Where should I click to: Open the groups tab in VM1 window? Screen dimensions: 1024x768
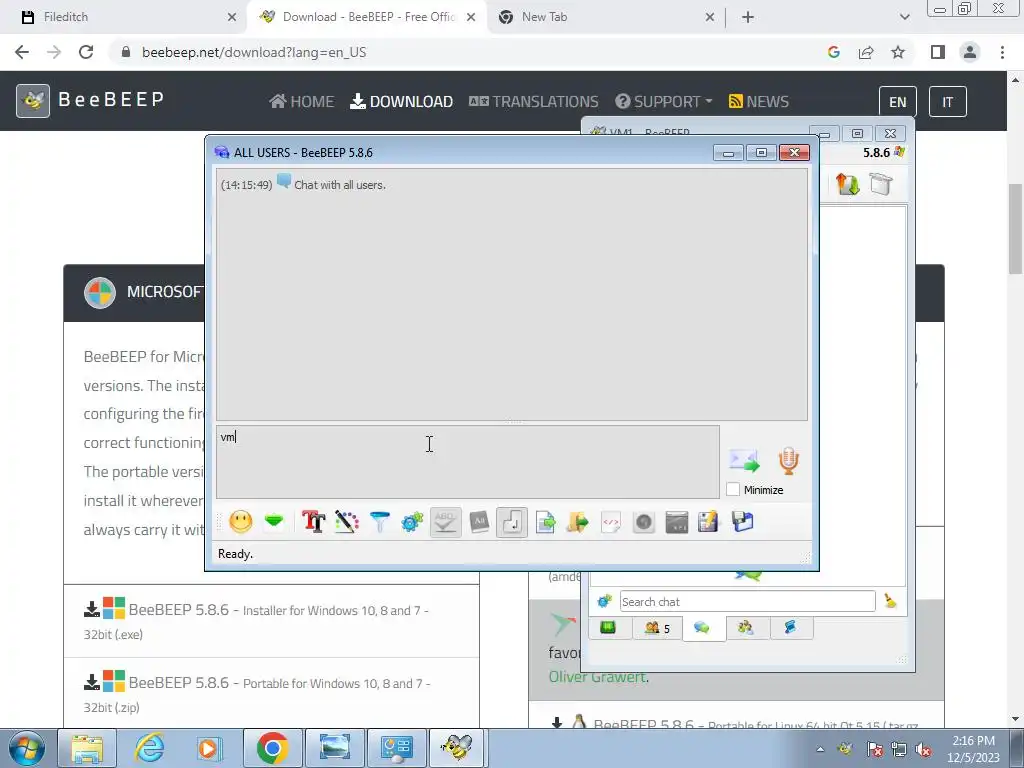click(x=746, y=628)
